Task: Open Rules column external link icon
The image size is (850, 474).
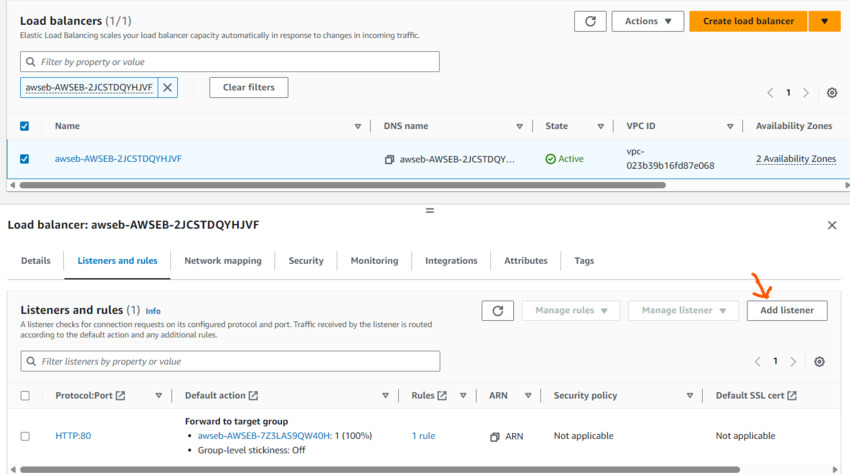Action: click(x=442, y=395)
